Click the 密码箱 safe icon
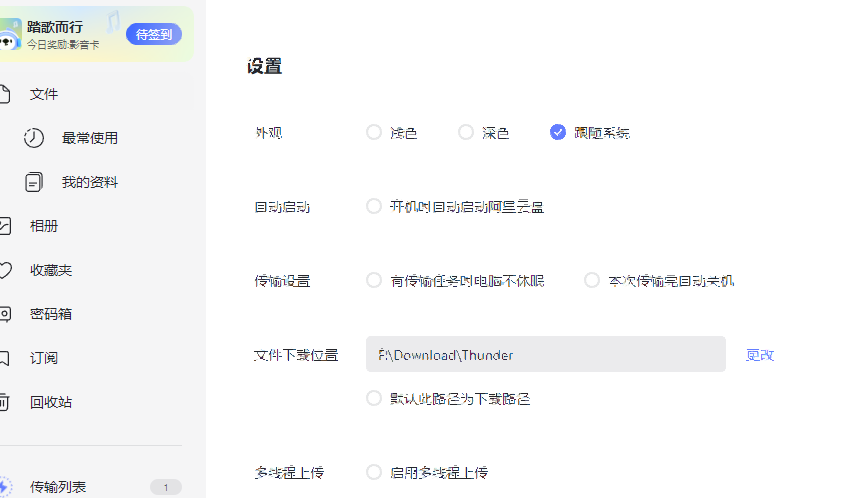857x498 pixels. click(x=5, y=314)
